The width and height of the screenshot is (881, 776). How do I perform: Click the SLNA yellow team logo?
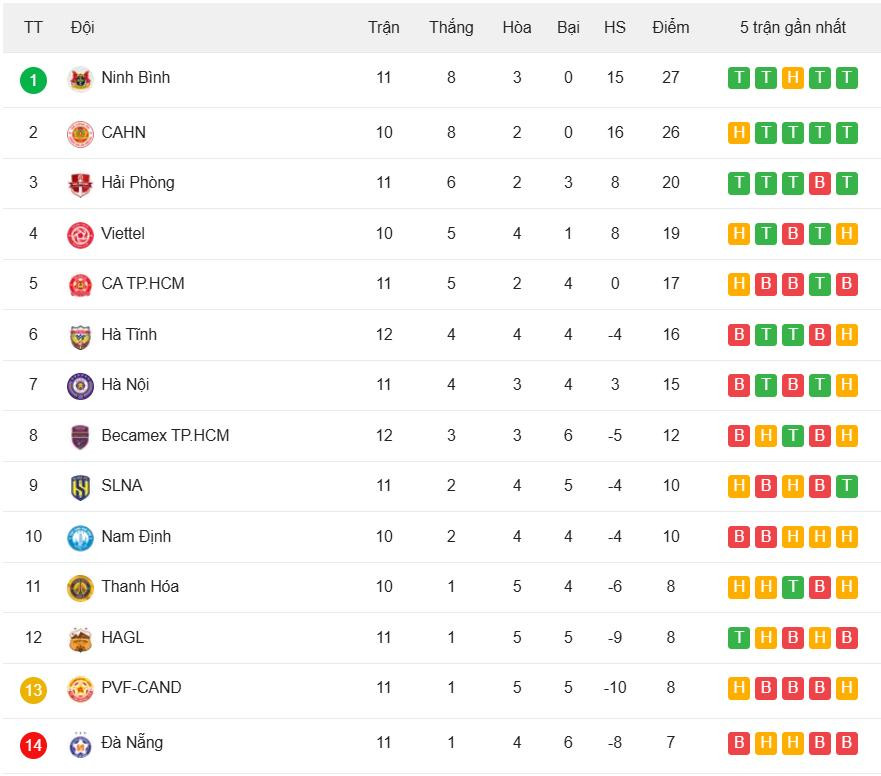(80, 487)
